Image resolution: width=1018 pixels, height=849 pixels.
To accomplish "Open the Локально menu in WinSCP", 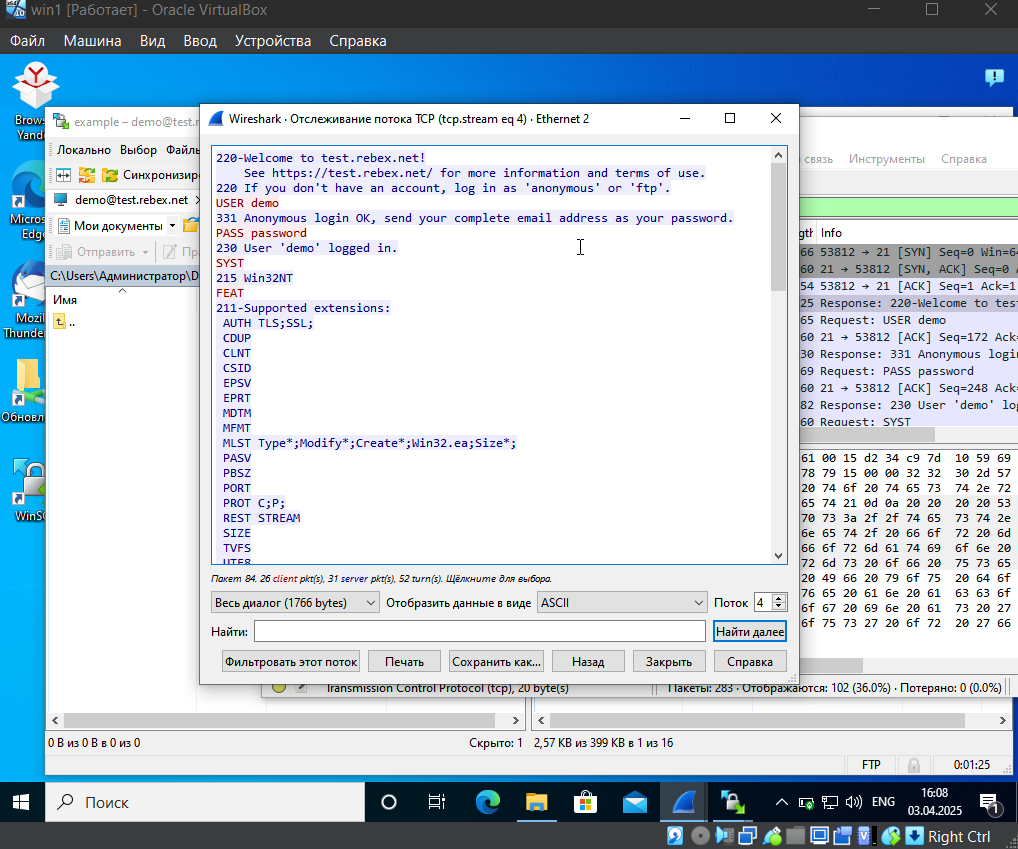I will (x=84, y=150).
